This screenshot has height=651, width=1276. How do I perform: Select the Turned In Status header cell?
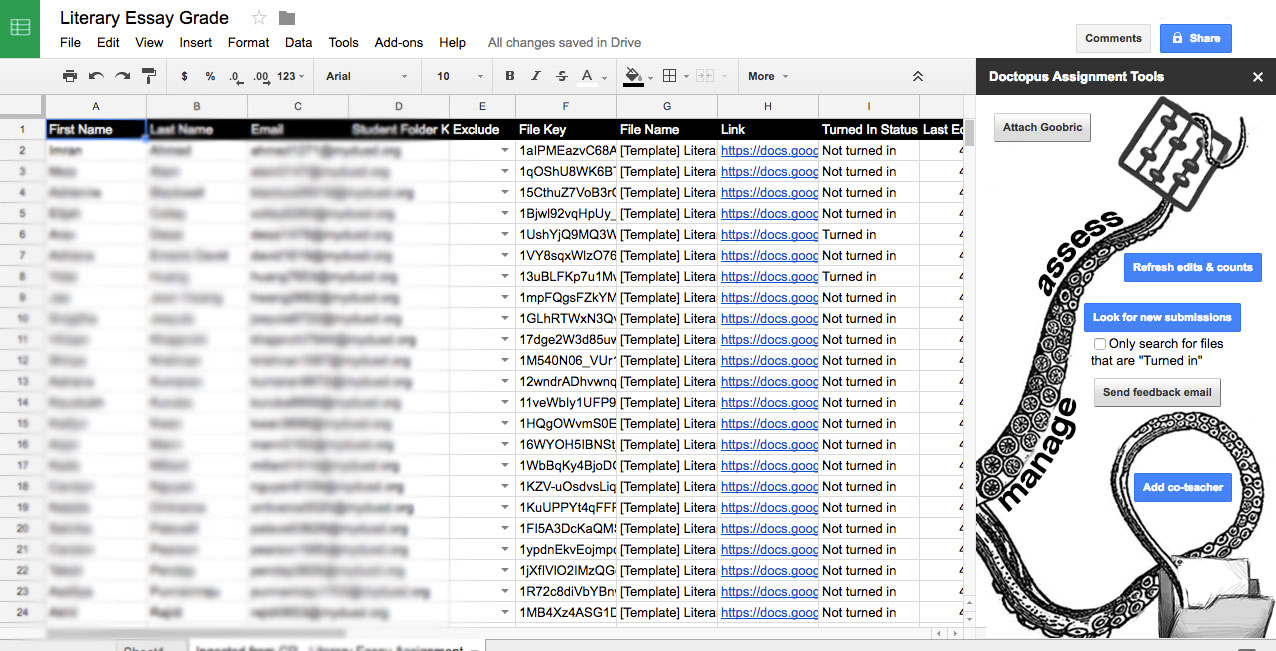(868, 130)
